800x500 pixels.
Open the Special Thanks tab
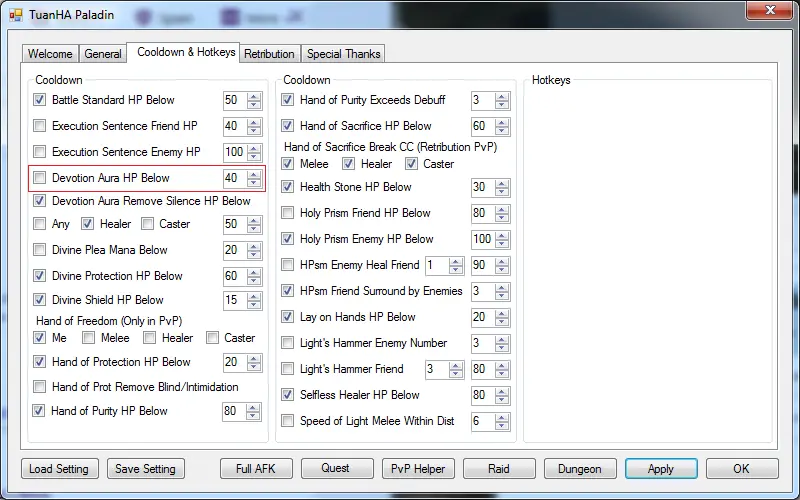343,54
